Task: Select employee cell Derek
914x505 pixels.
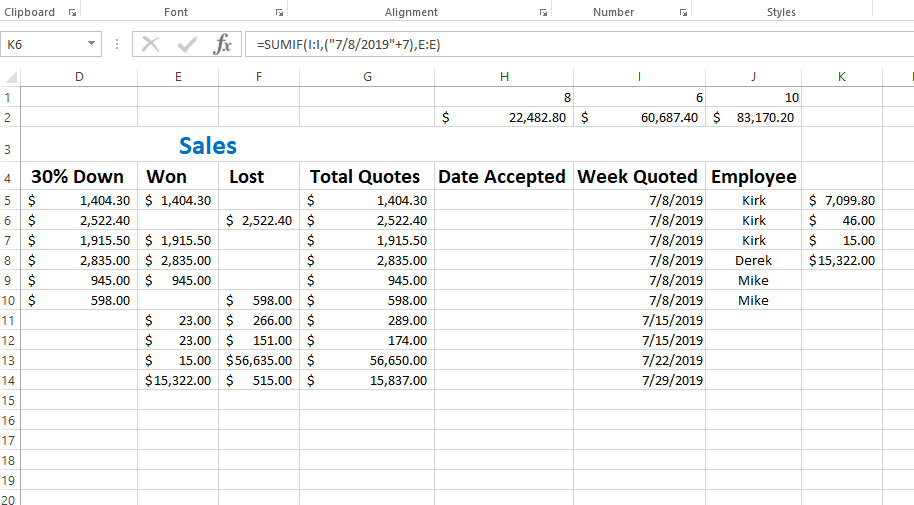Action: coord(754,260)
